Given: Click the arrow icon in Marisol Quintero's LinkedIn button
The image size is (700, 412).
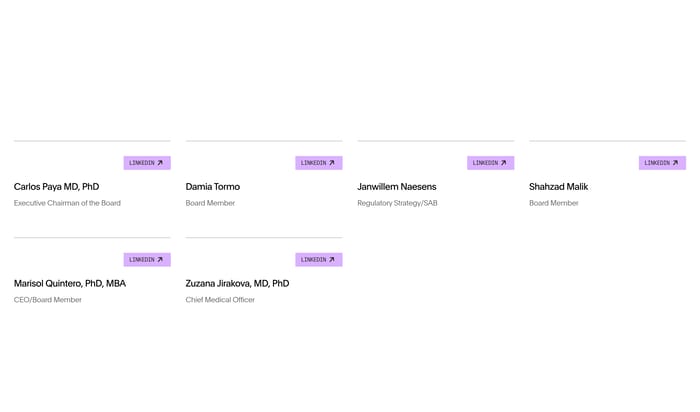Looking at the screenshot, I should pyautogui.click(x=160, y=260).
